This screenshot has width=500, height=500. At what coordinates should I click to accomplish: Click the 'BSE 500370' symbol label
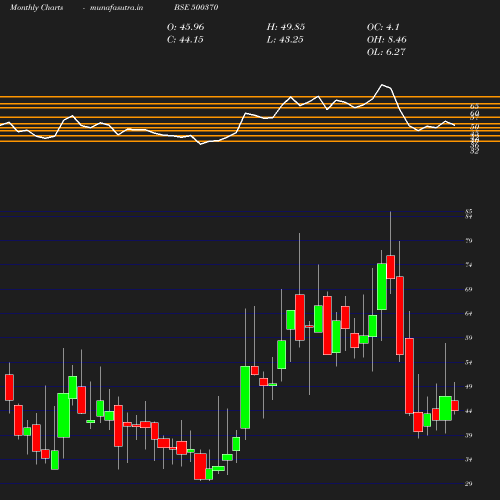(196, 7)
